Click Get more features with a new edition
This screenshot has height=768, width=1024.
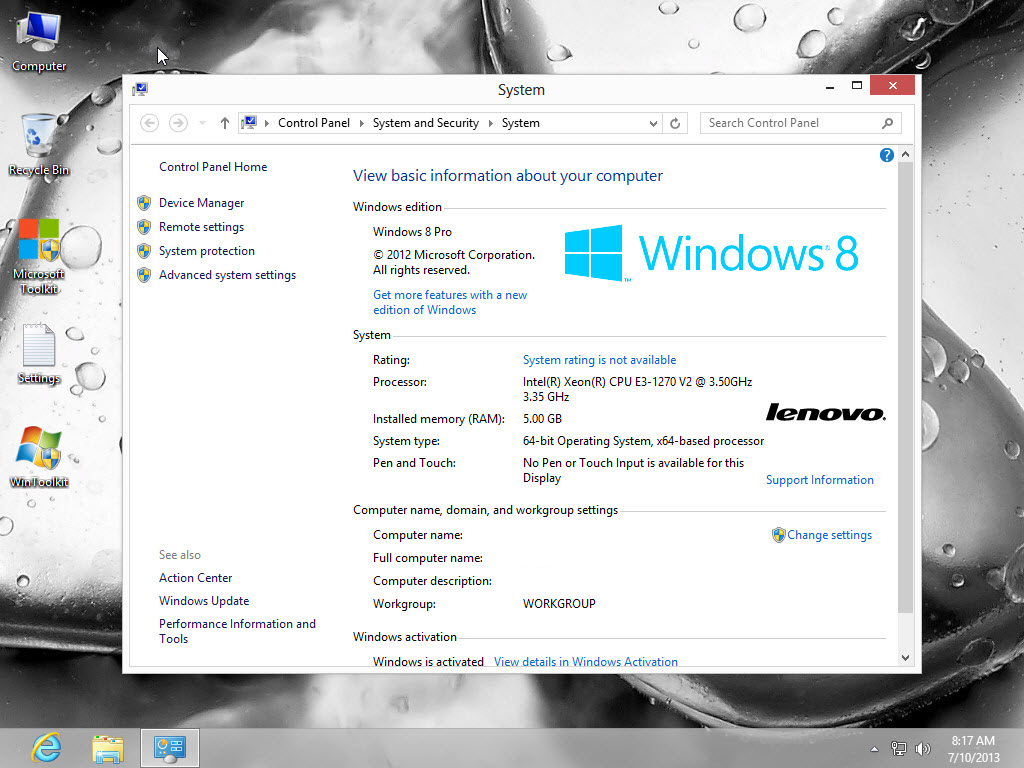(x=450, y=302)
